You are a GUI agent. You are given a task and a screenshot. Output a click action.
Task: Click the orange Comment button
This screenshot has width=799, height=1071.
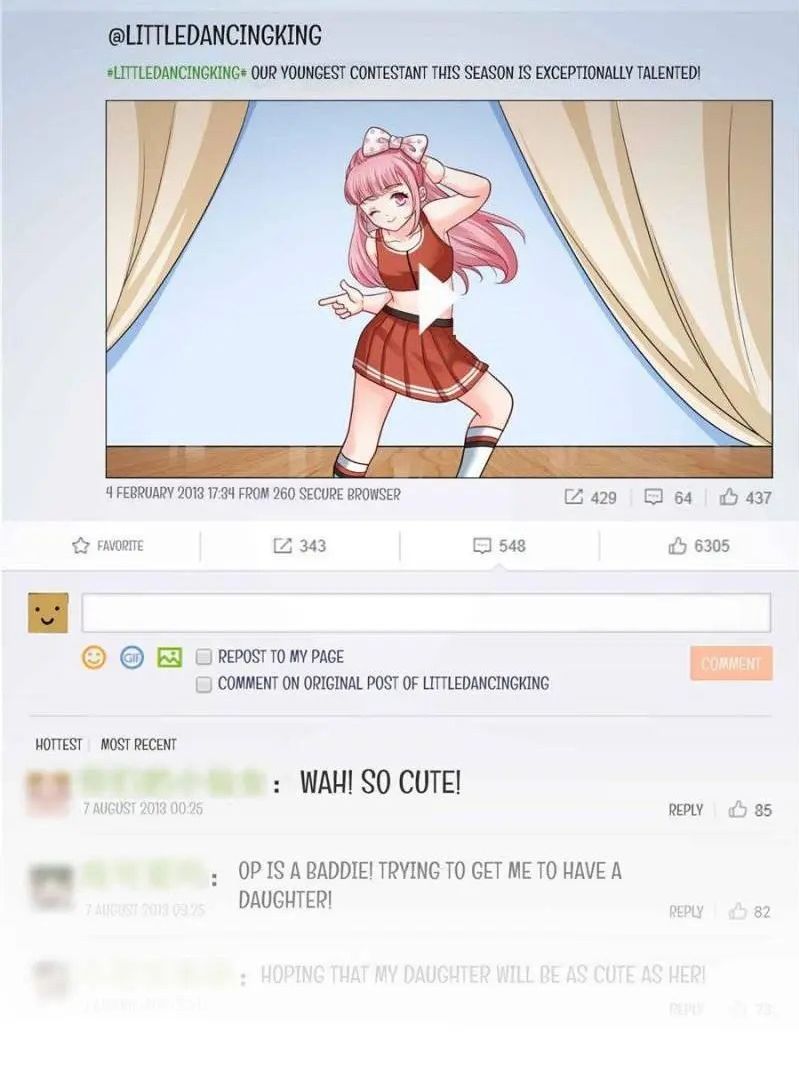click(x=731, y=663)
